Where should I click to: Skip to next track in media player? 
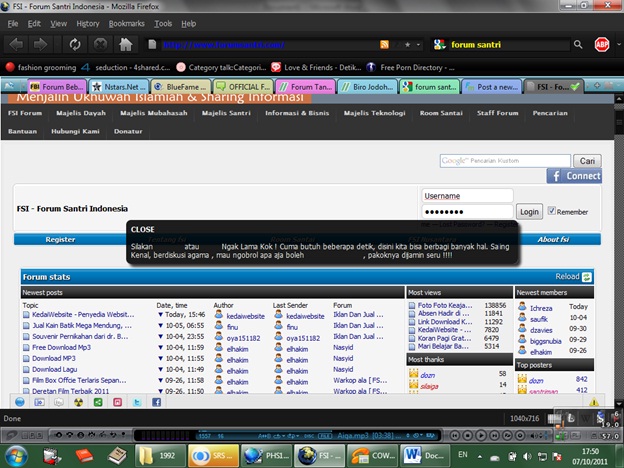click(x=493, y=435)
